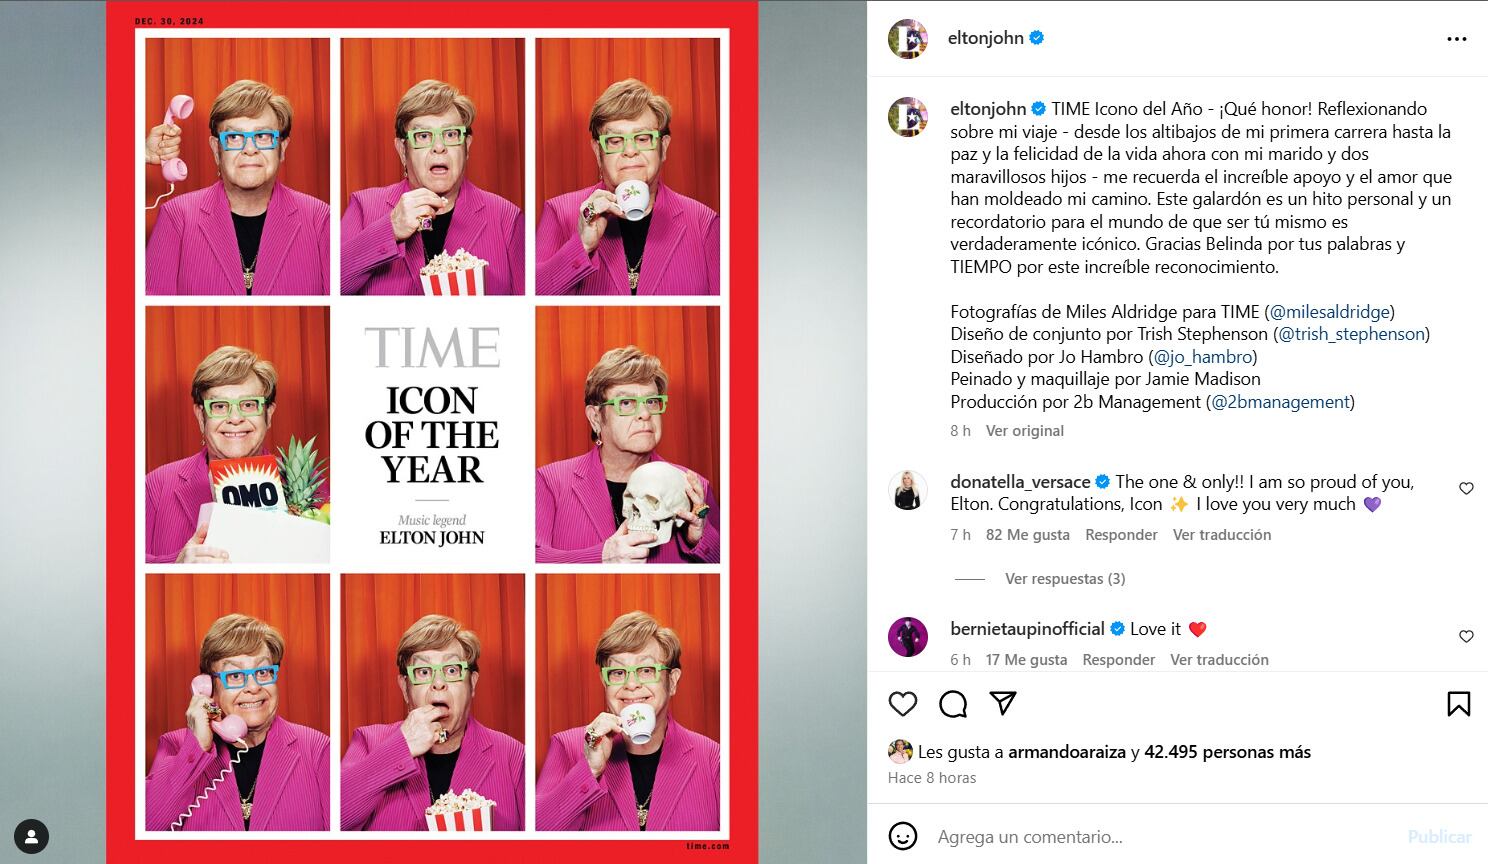Click eltonjohn's profile picture thumbnail
The width and height of the screenshot is (1488, 864).
pyautogui.click(x=907, y=37)
